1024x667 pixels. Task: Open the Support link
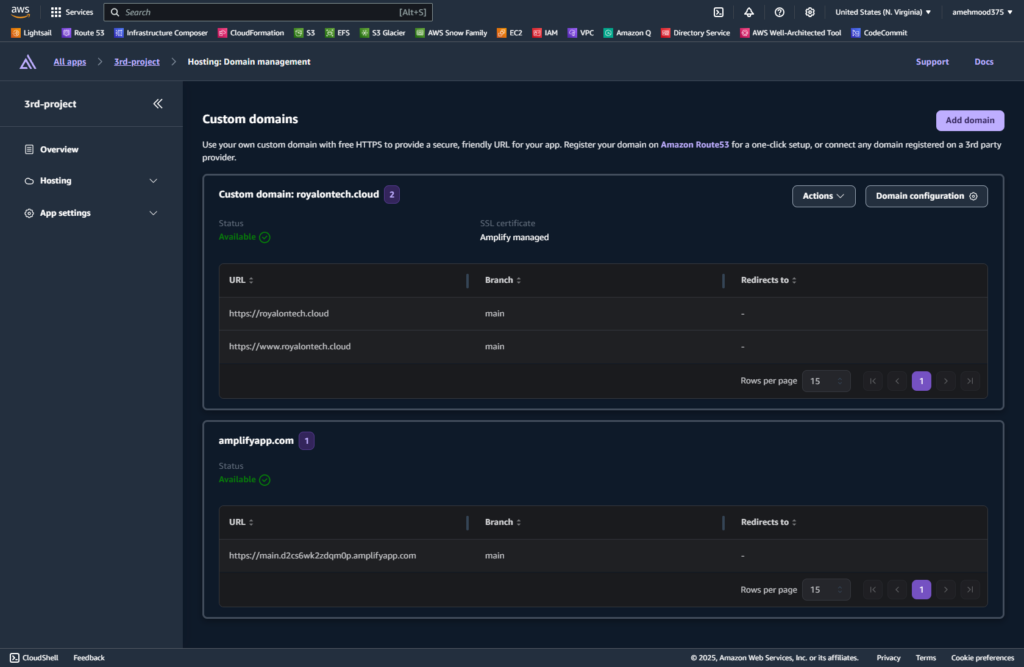[932, 61]
